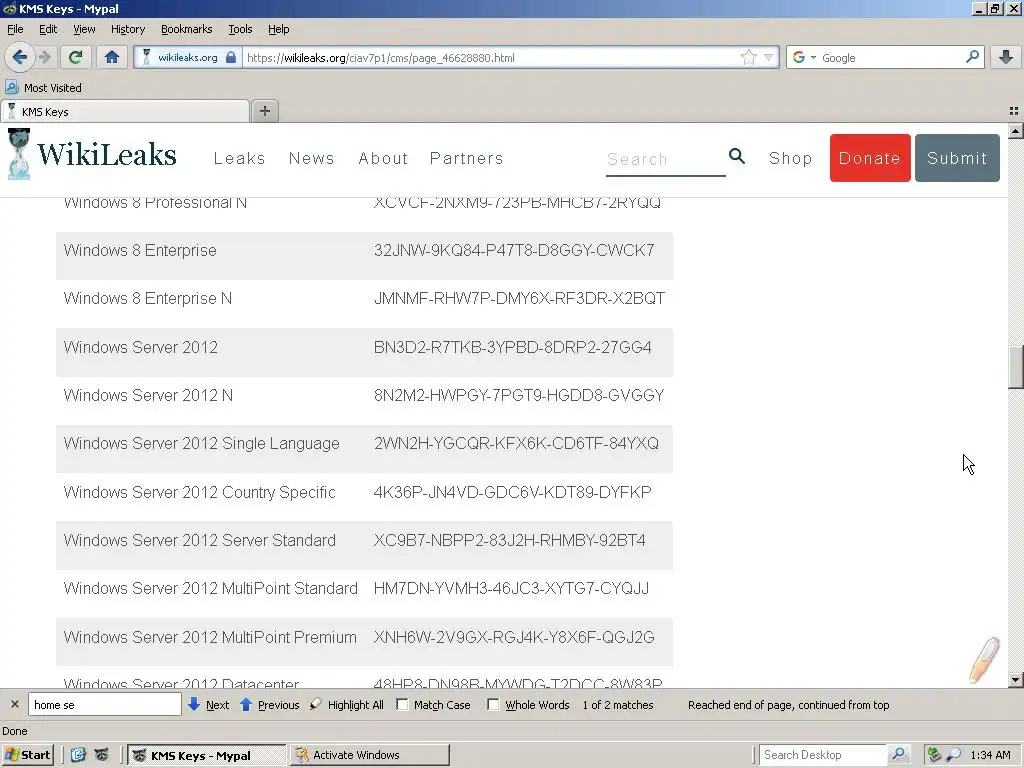Click the Search Desktop magnifier icon
Viewport: 1024px width, 768px height.
point(899,755)
